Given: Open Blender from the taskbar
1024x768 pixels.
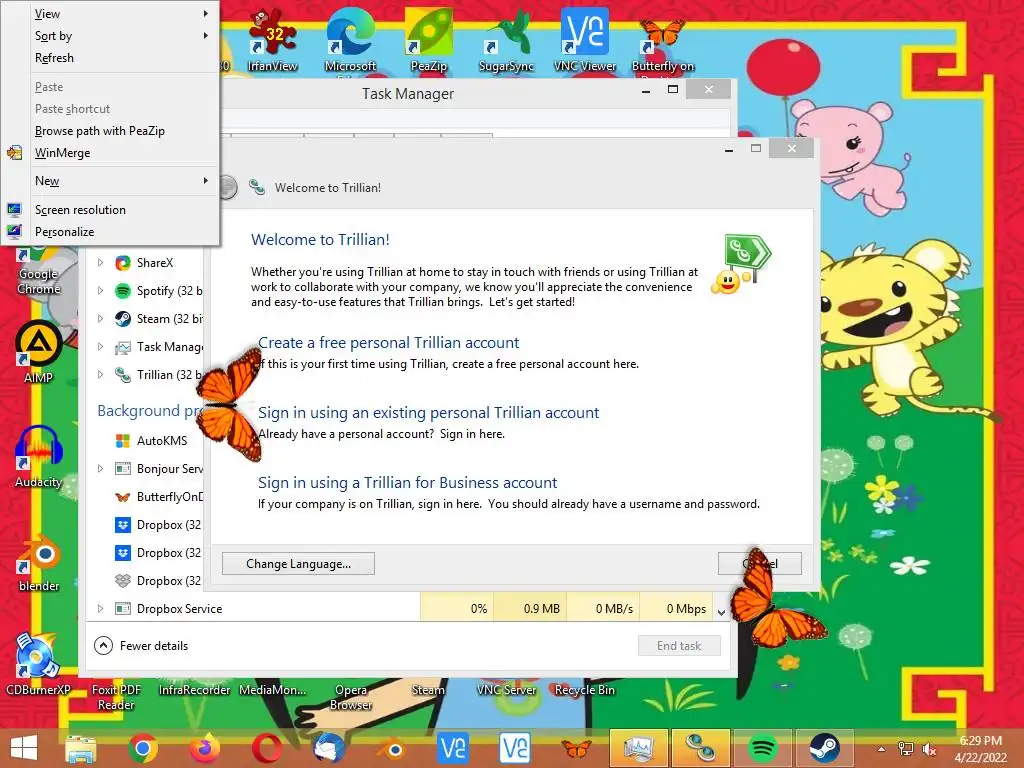Looking at the screenshot, I should coord(391,748).
